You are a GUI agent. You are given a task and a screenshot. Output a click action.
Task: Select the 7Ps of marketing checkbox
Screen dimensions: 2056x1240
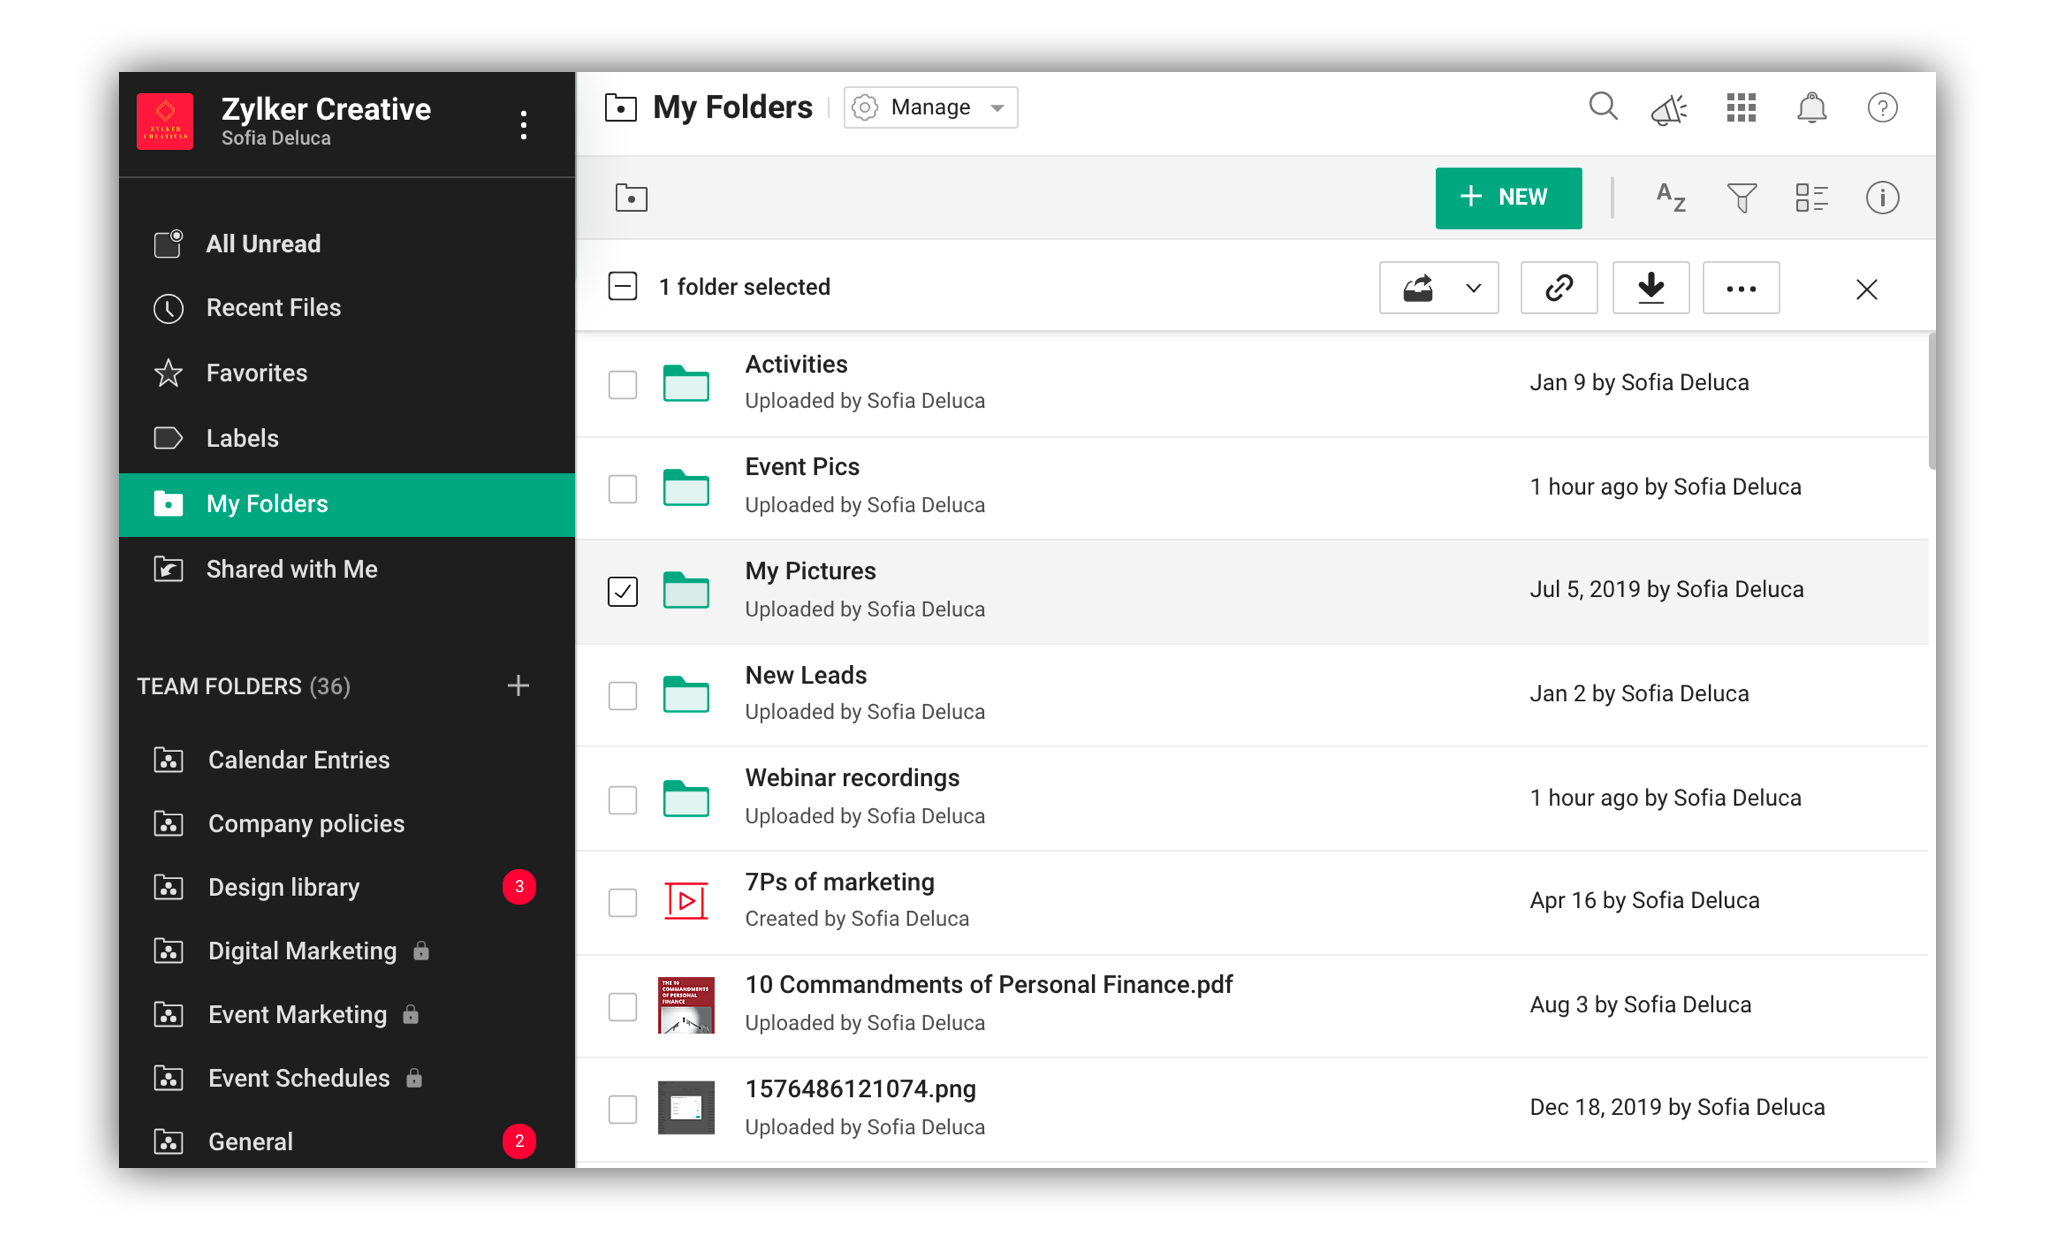tap(622, 902)
